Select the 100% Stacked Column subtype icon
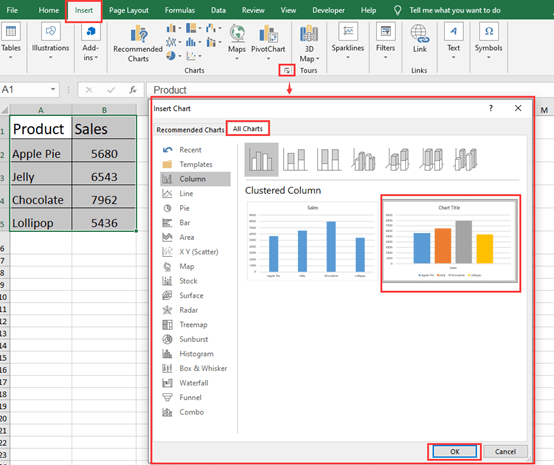The image size is (554, 465). point(329,159)
